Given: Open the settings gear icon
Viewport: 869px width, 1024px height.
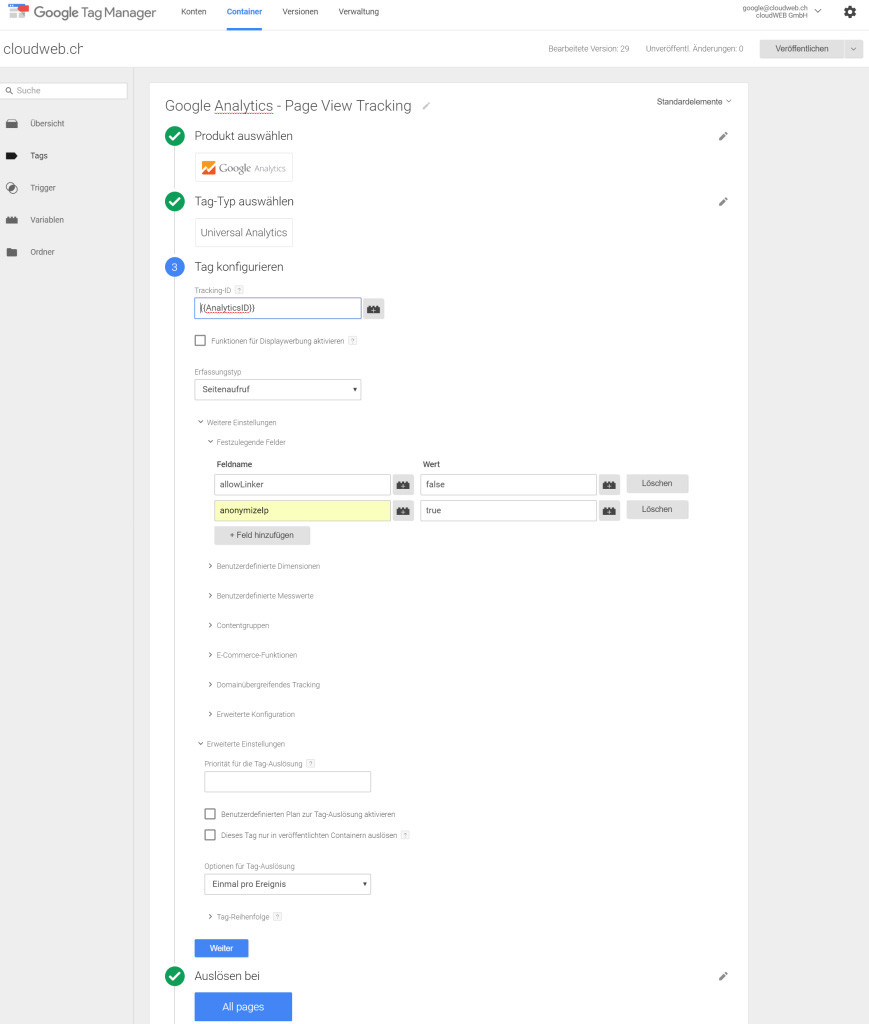Looking at the screenshot, I should [x=849, y=12].
